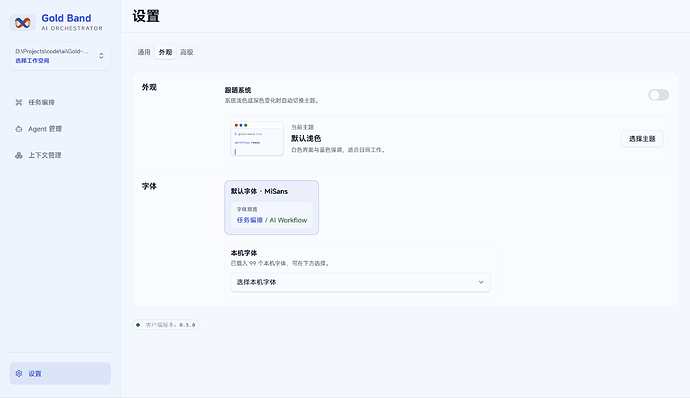690x398 pixels.
Task: Open Agent 管理 in the sidebar
Action: coord(60,129)
